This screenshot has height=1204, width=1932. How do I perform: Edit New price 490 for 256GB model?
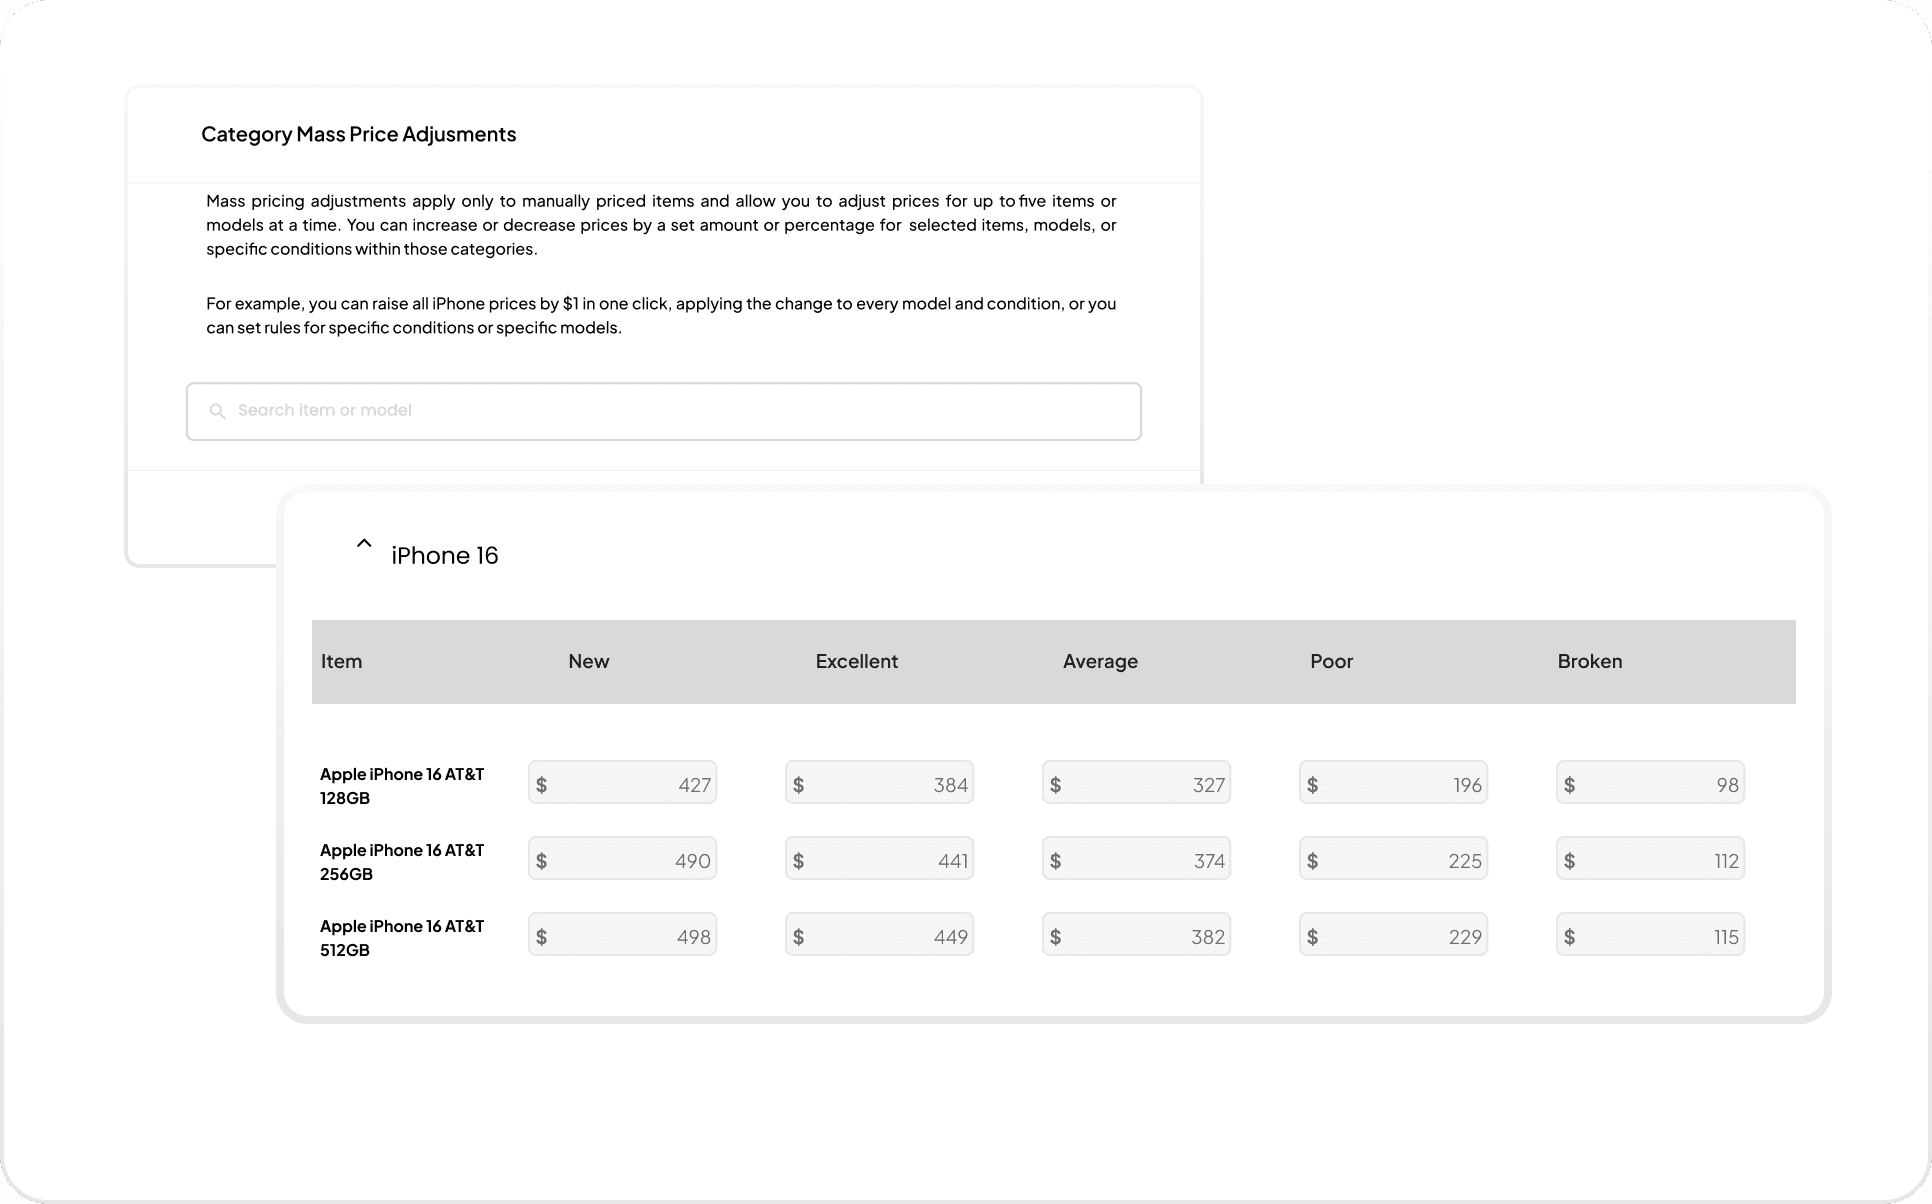[623, 859]
